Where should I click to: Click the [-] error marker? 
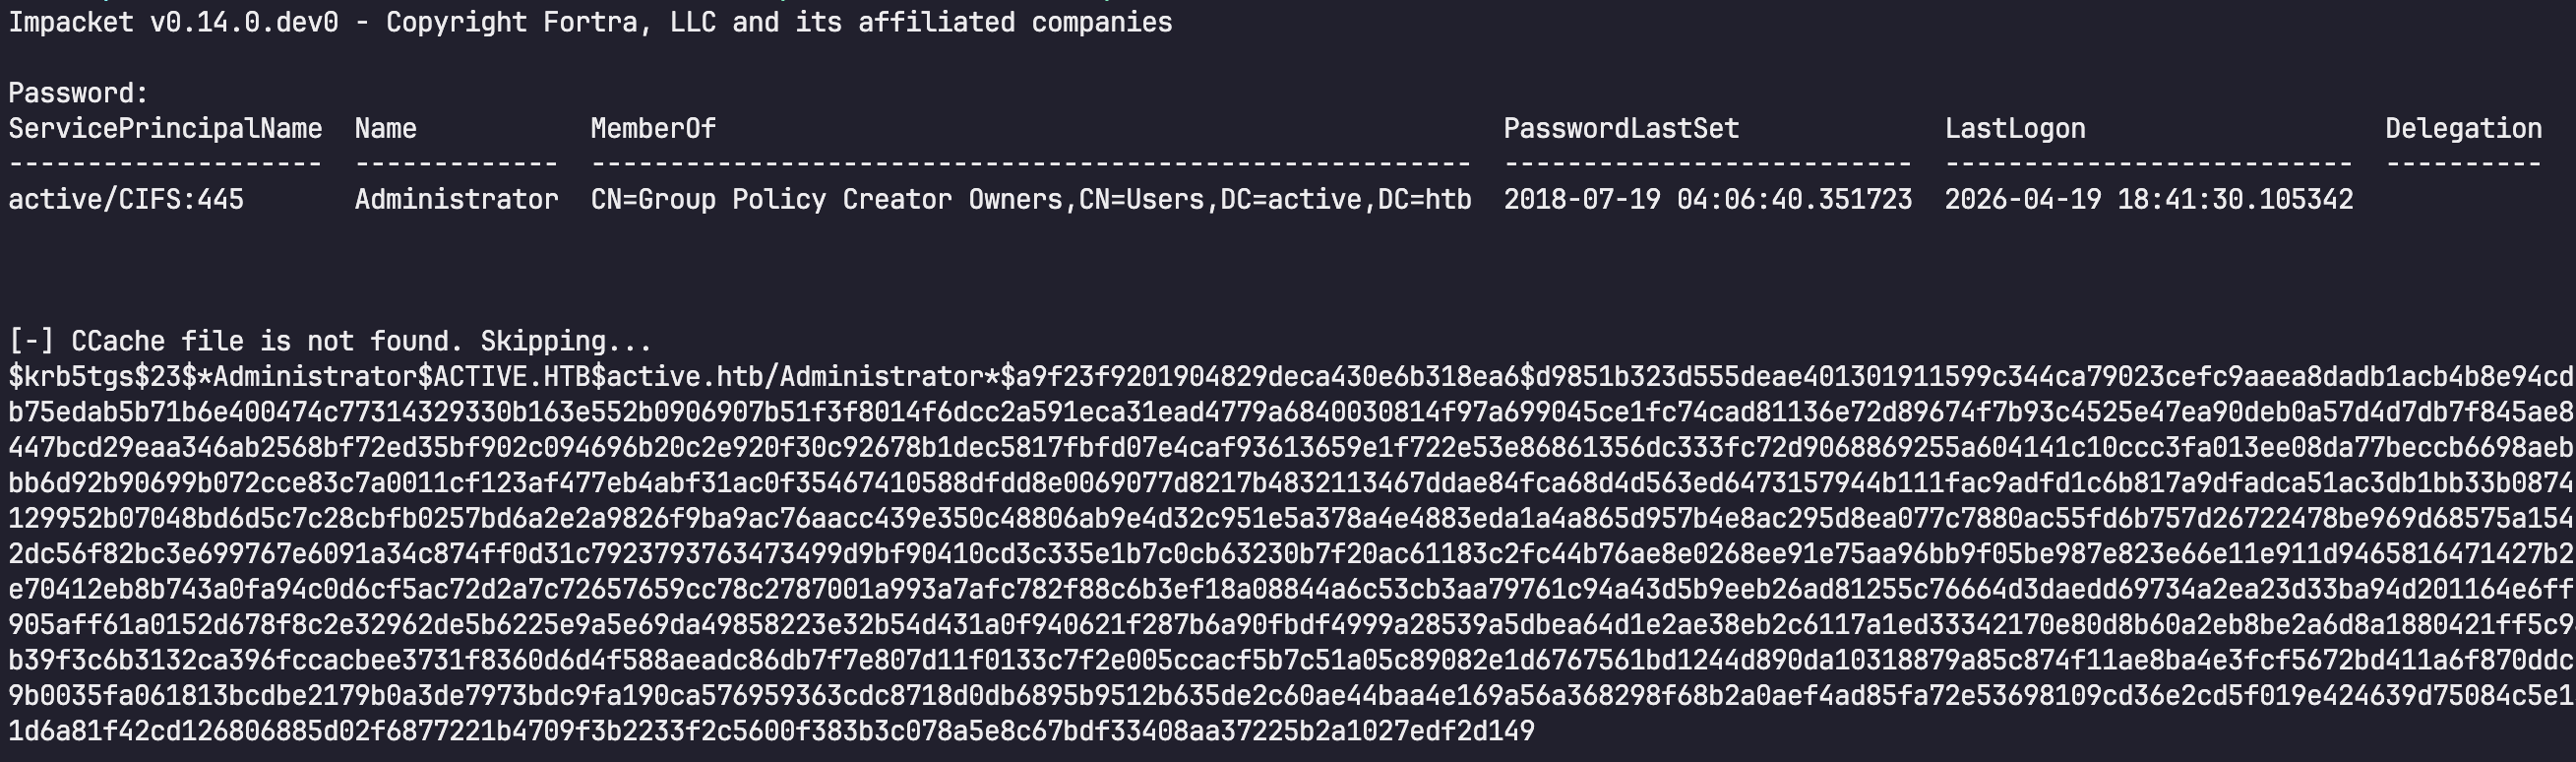[x=31, y=342]
